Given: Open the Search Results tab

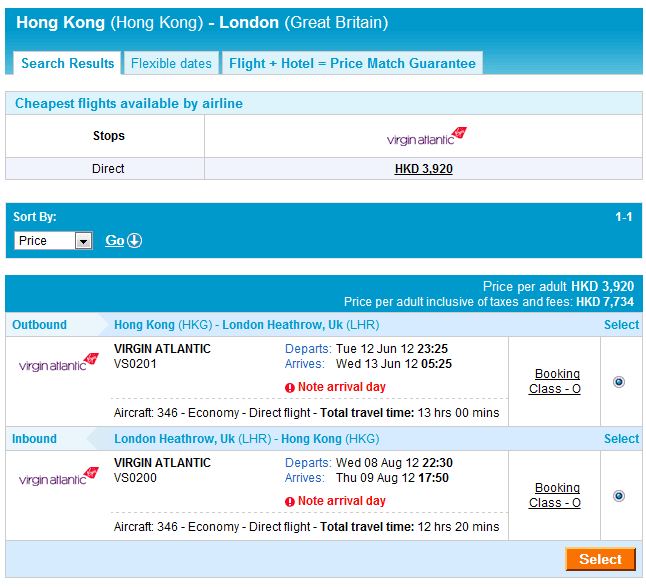Looking at the screenshot, I should click(x=68, y=63).
